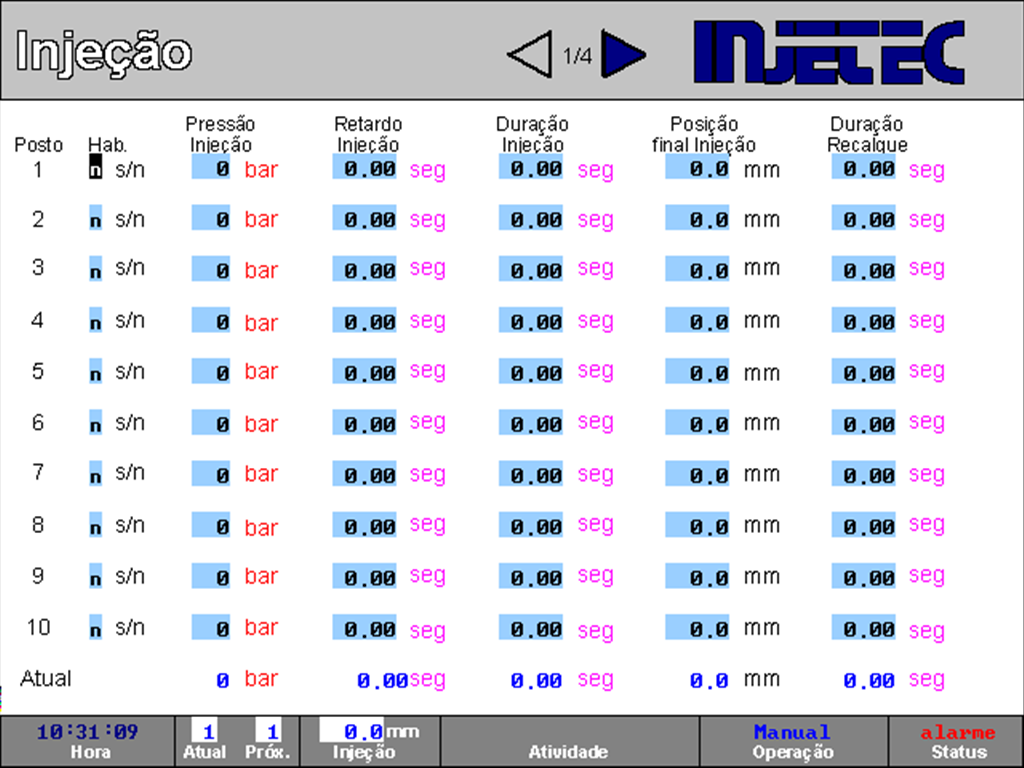Click the INJETEC logo

click(829, 52)
